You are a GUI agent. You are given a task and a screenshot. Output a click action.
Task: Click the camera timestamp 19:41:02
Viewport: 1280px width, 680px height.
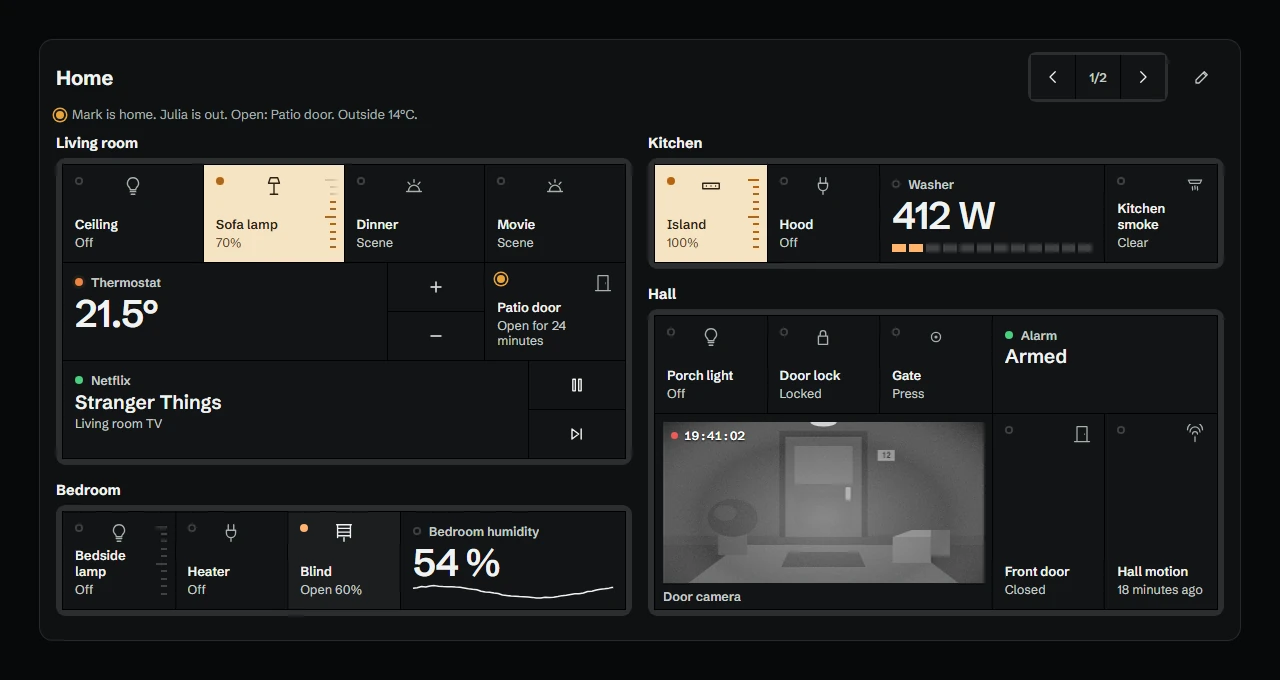pos(714,436)
